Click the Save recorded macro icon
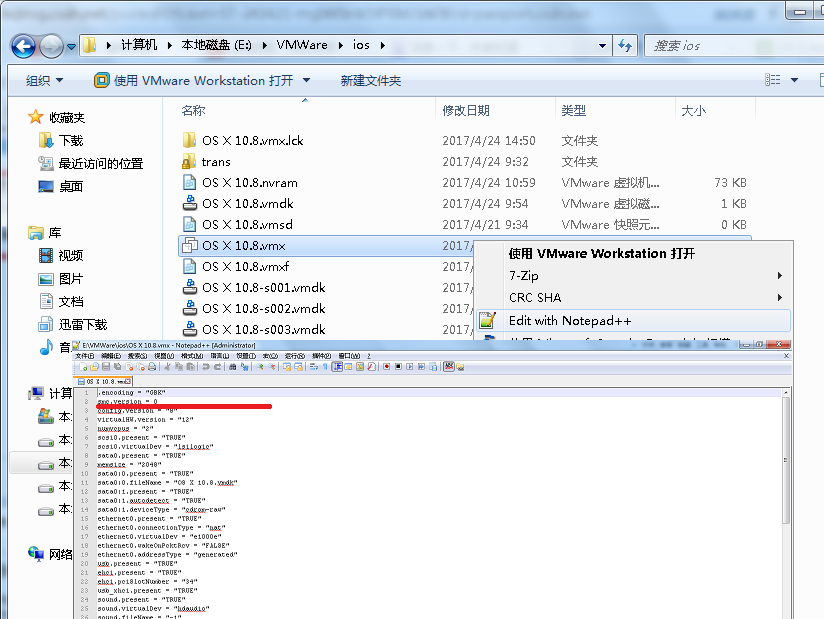The height and width of the screenshot is (619, 824). coord(434,367)
